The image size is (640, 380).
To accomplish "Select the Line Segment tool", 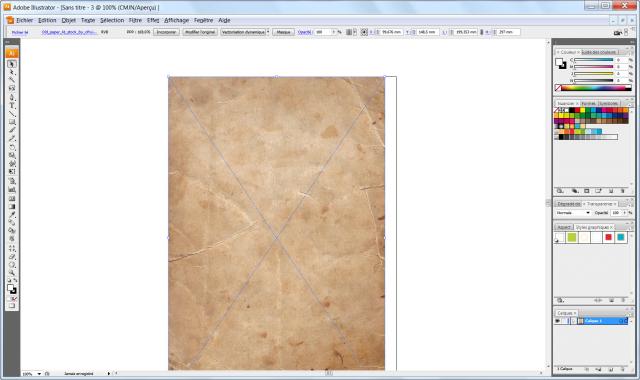I will 12,114.
